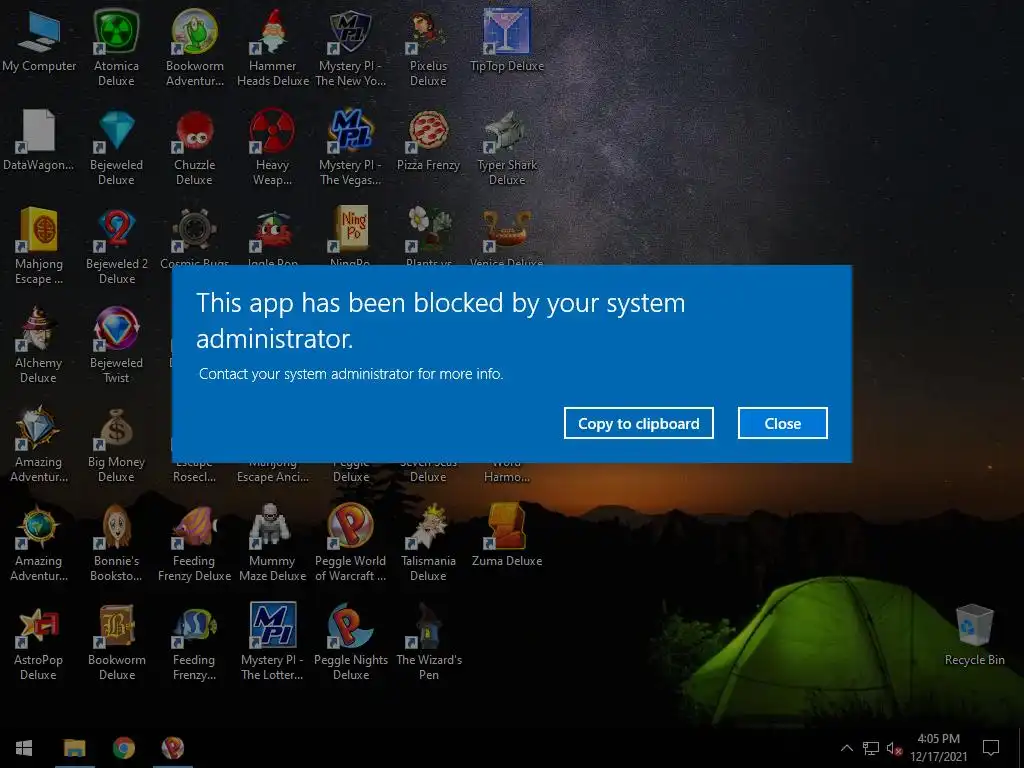Switch to Peggle app on taskbar
1024x768 pixels.
click(x=173, y=748)
